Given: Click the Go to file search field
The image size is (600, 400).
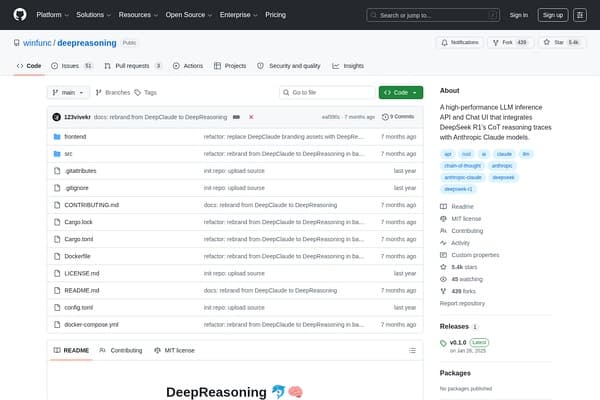Looking at the screenshot, I should (x=327, y=93).
